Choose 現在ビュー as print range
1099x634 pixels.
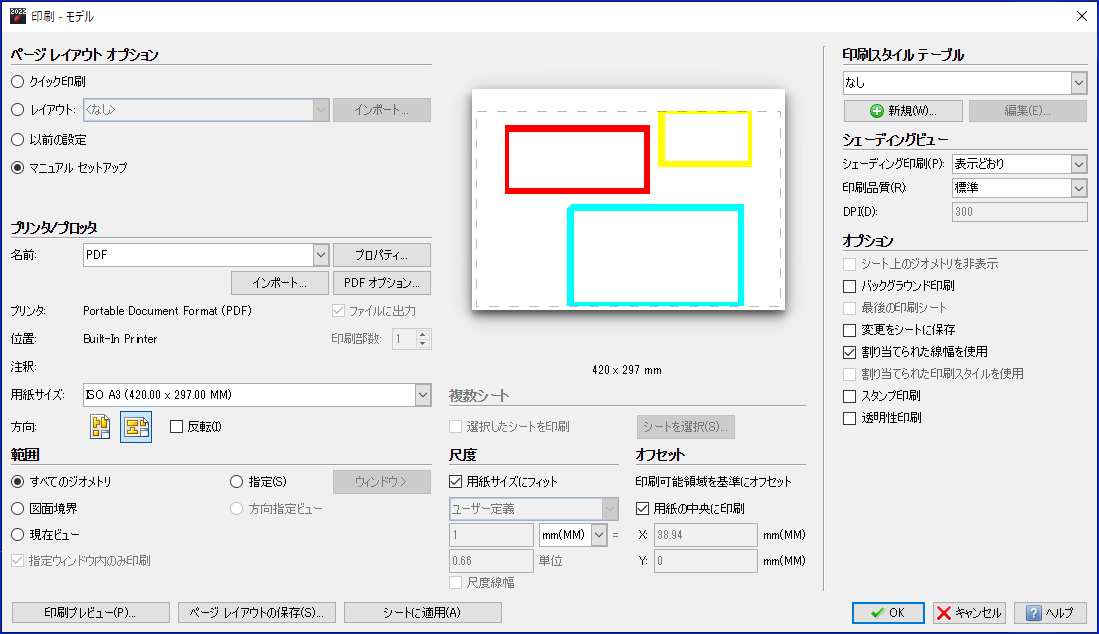(x=17, y=535)
